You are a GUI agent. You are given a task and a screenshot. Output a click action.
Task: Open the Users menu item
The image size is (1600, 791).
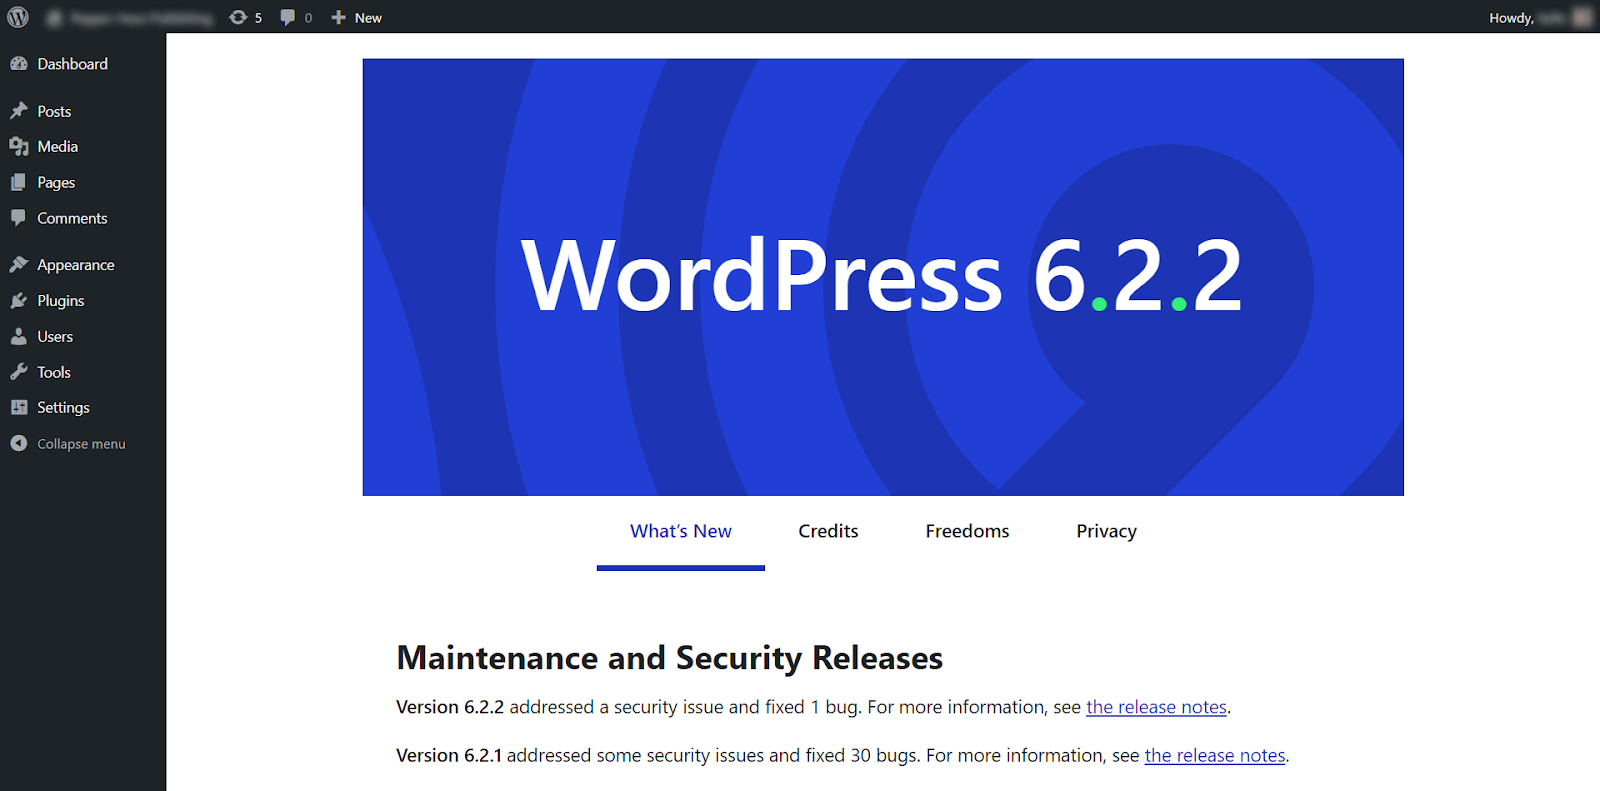click(x=55, y=337)
